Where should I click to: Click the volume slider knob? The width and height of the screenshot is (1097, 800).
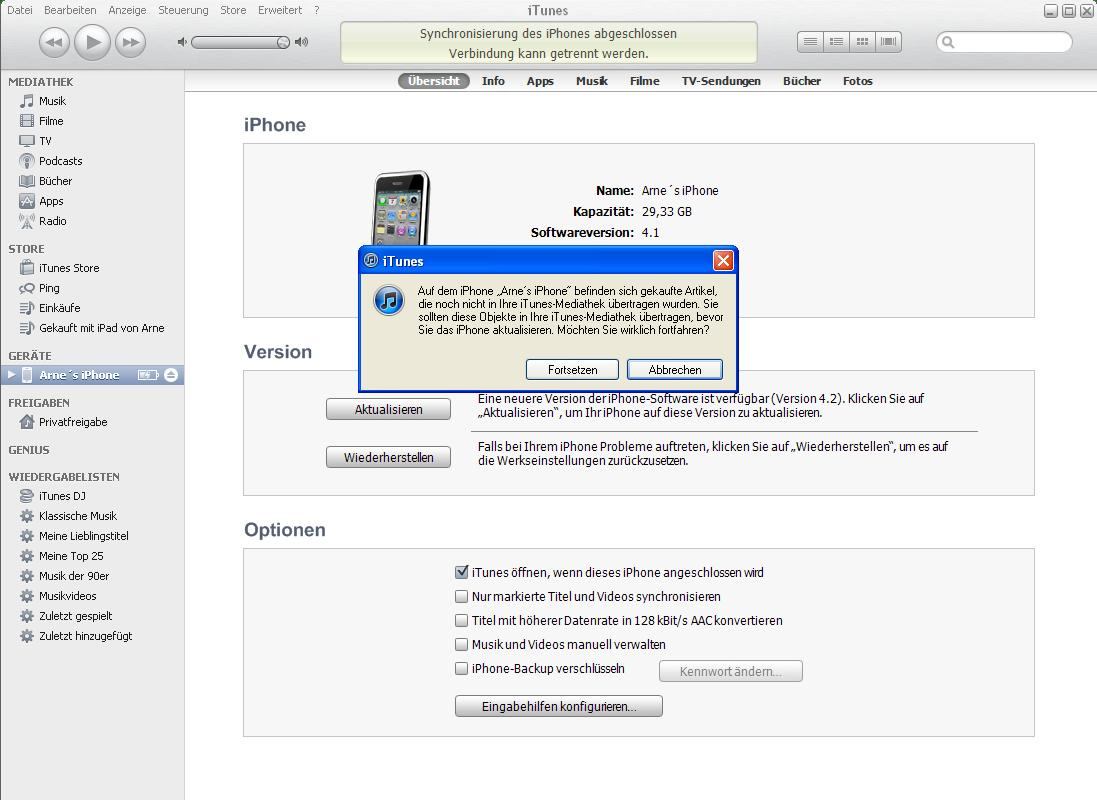283,42
